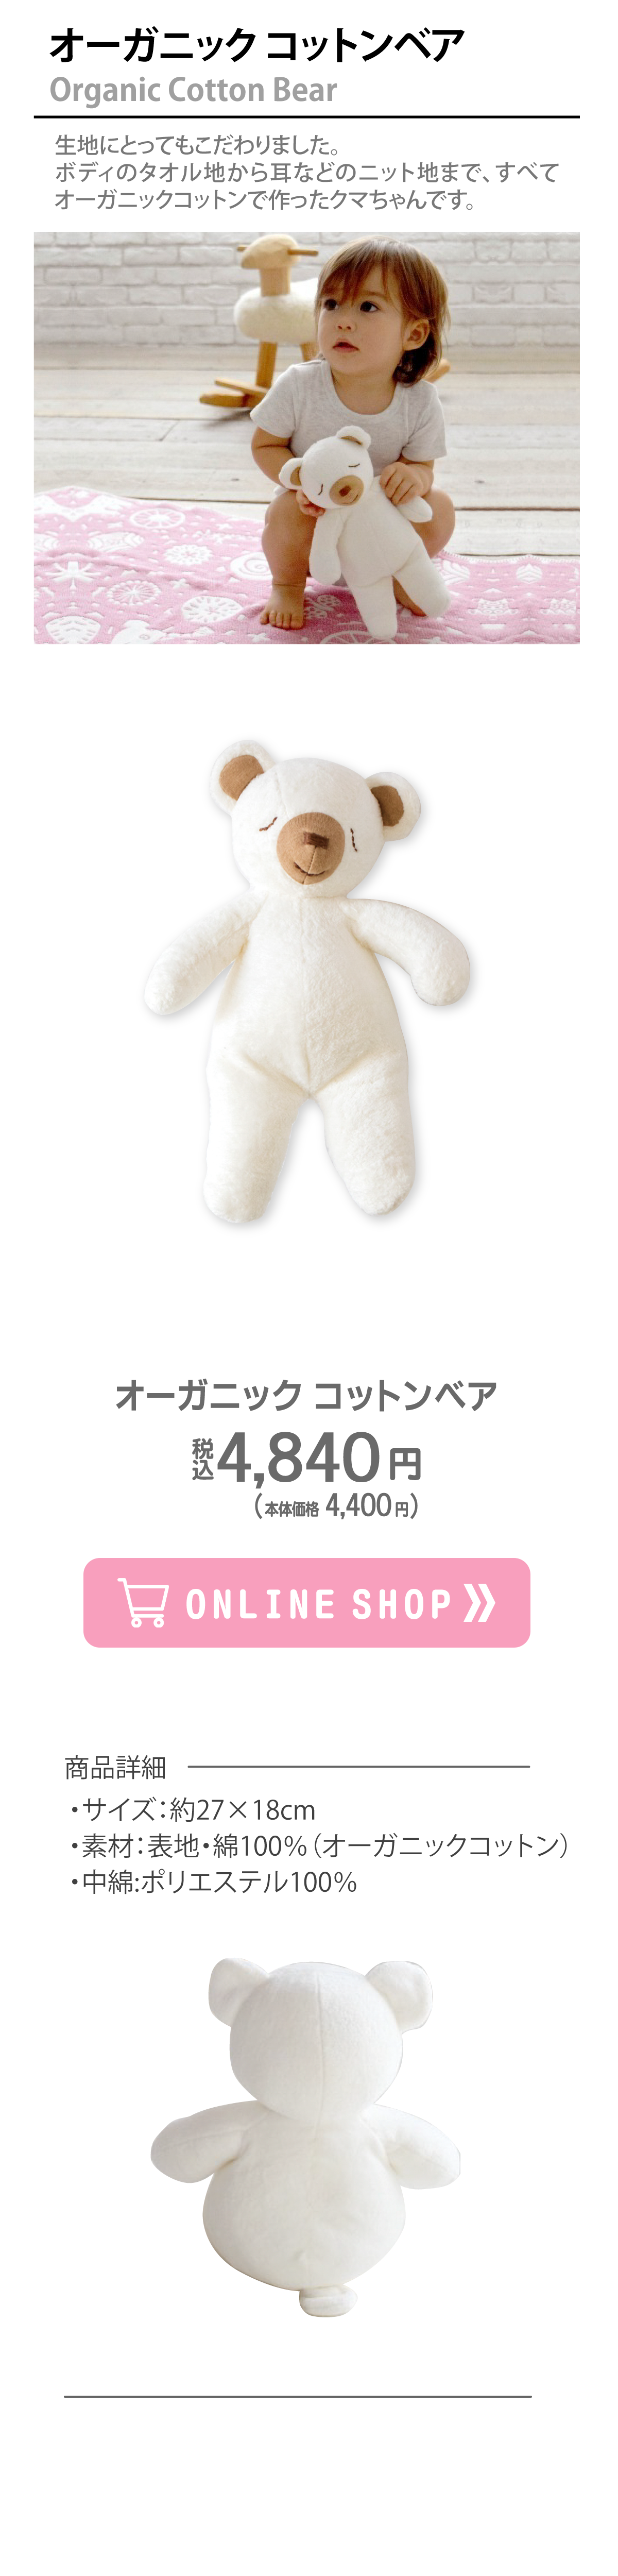Click the shopping cart icon
The height and width of the screenshot is (2576, 618).
143,1602
